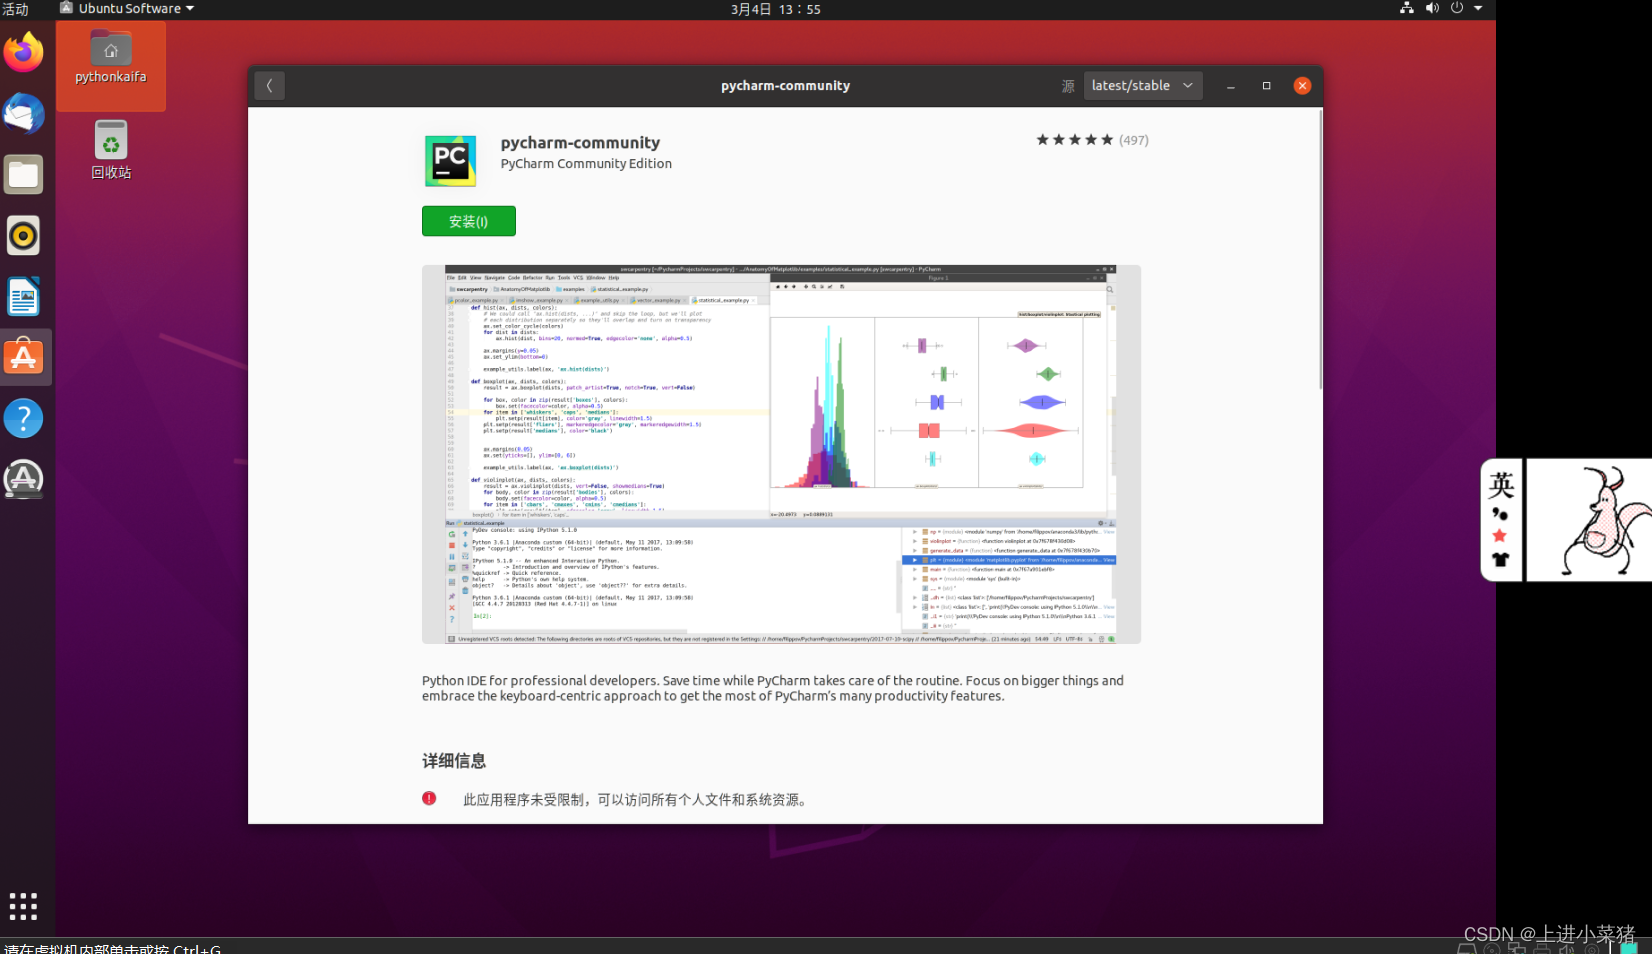1652x954 pixels.
Task: Open the latest/stable channel dropdown
Action: pos(1143,86)
